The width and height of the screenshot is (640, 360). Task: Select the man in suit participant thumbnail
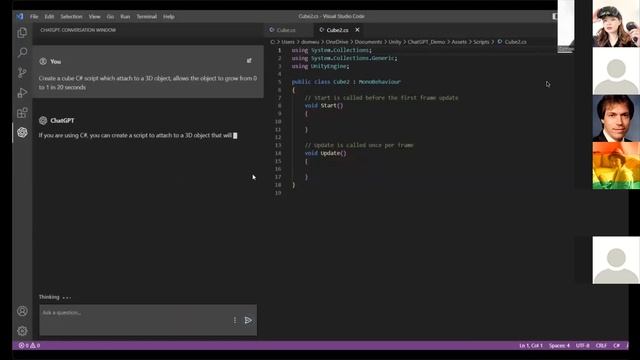[x=616, y=118]
